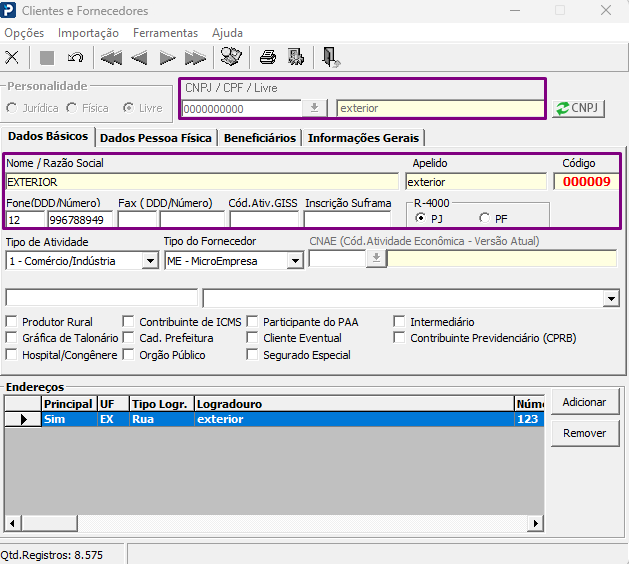629x564 pixels.
Task: Check the Intermediário checkbox
Action: 399,321
